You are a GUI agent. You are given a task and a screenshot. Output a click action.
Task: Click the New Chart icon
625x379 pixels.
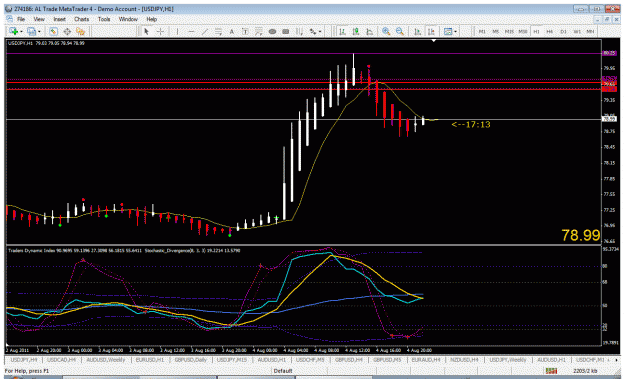[13, 31]
